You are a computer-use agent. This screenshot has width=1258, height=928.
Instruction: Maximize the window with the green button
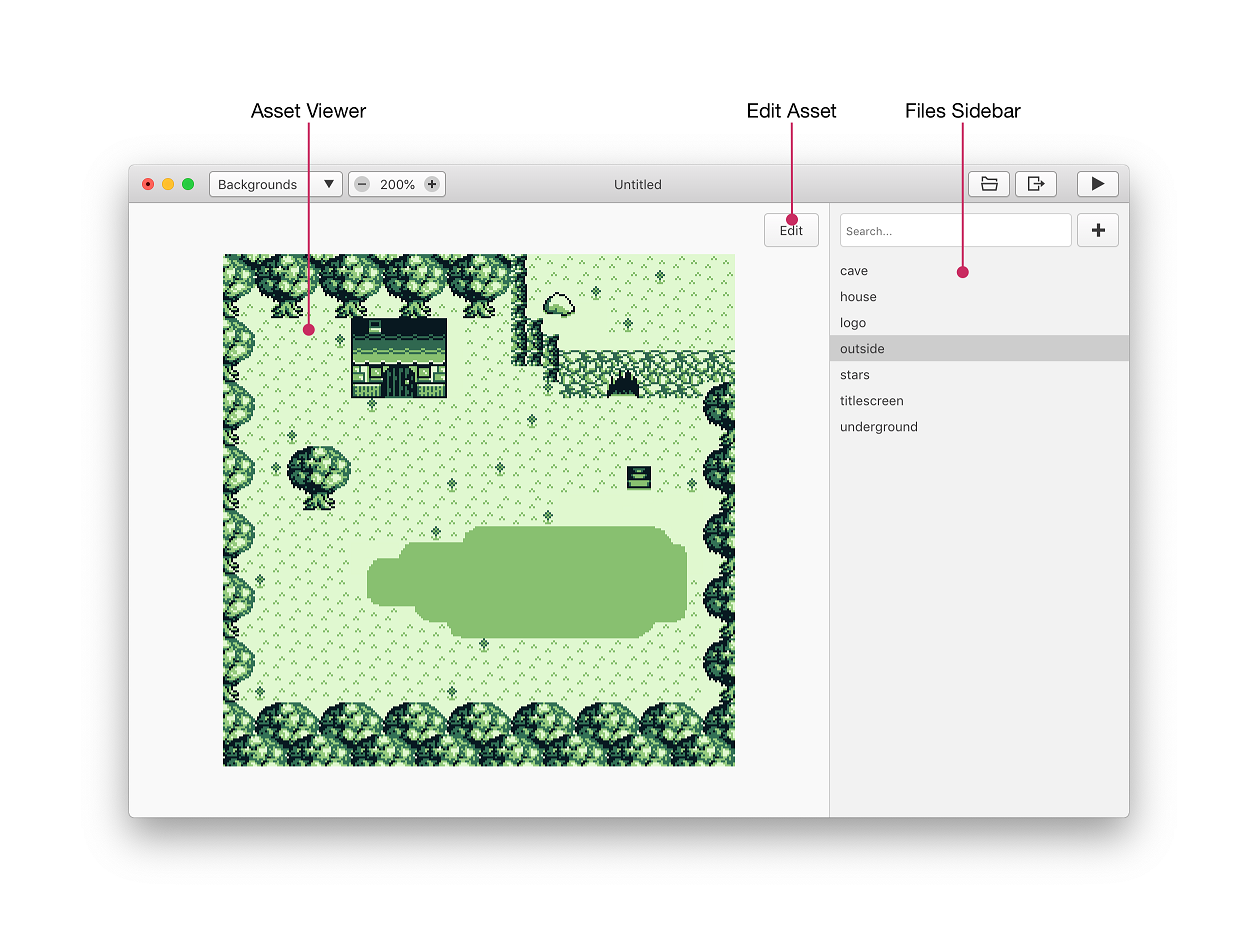[x=188, y=184]
